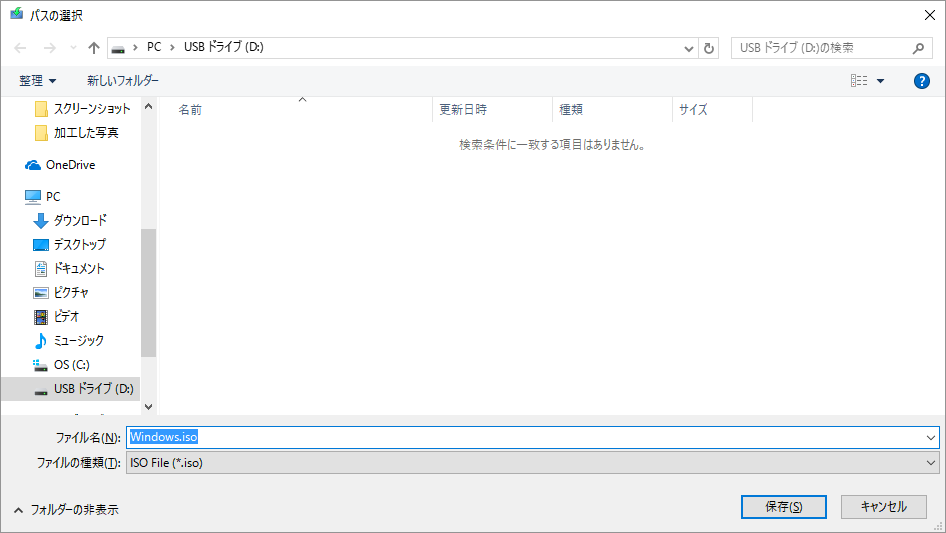The image size is (946, 533).
Task: Expand the chevron after PC in breadcrumb
Action: (172, 47)
